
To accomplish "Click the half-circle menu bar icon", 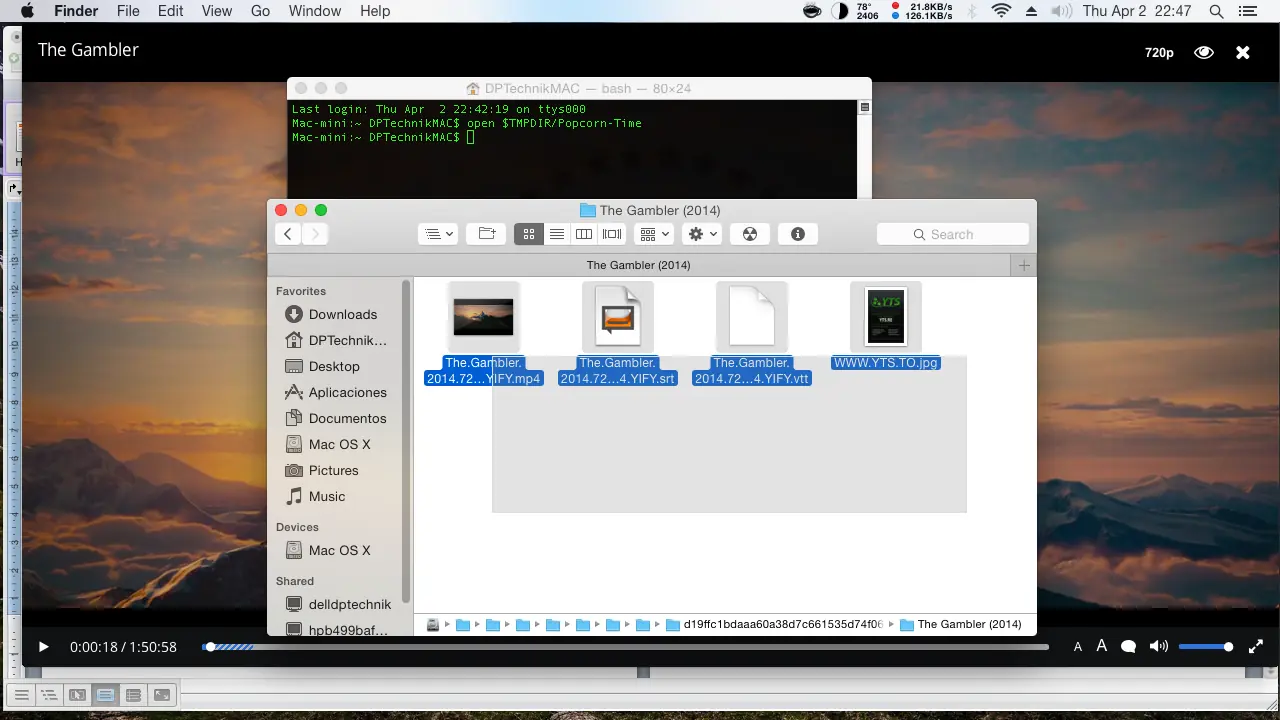I will pyautogui.click(x=839, y=11).
